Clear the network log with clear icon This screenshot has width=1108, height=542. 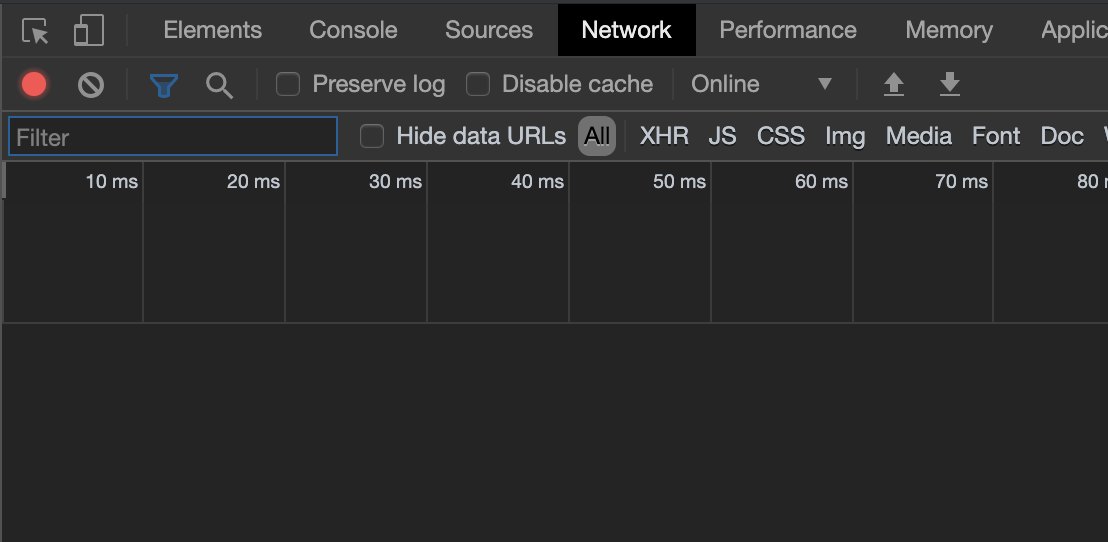pos(90,85)
